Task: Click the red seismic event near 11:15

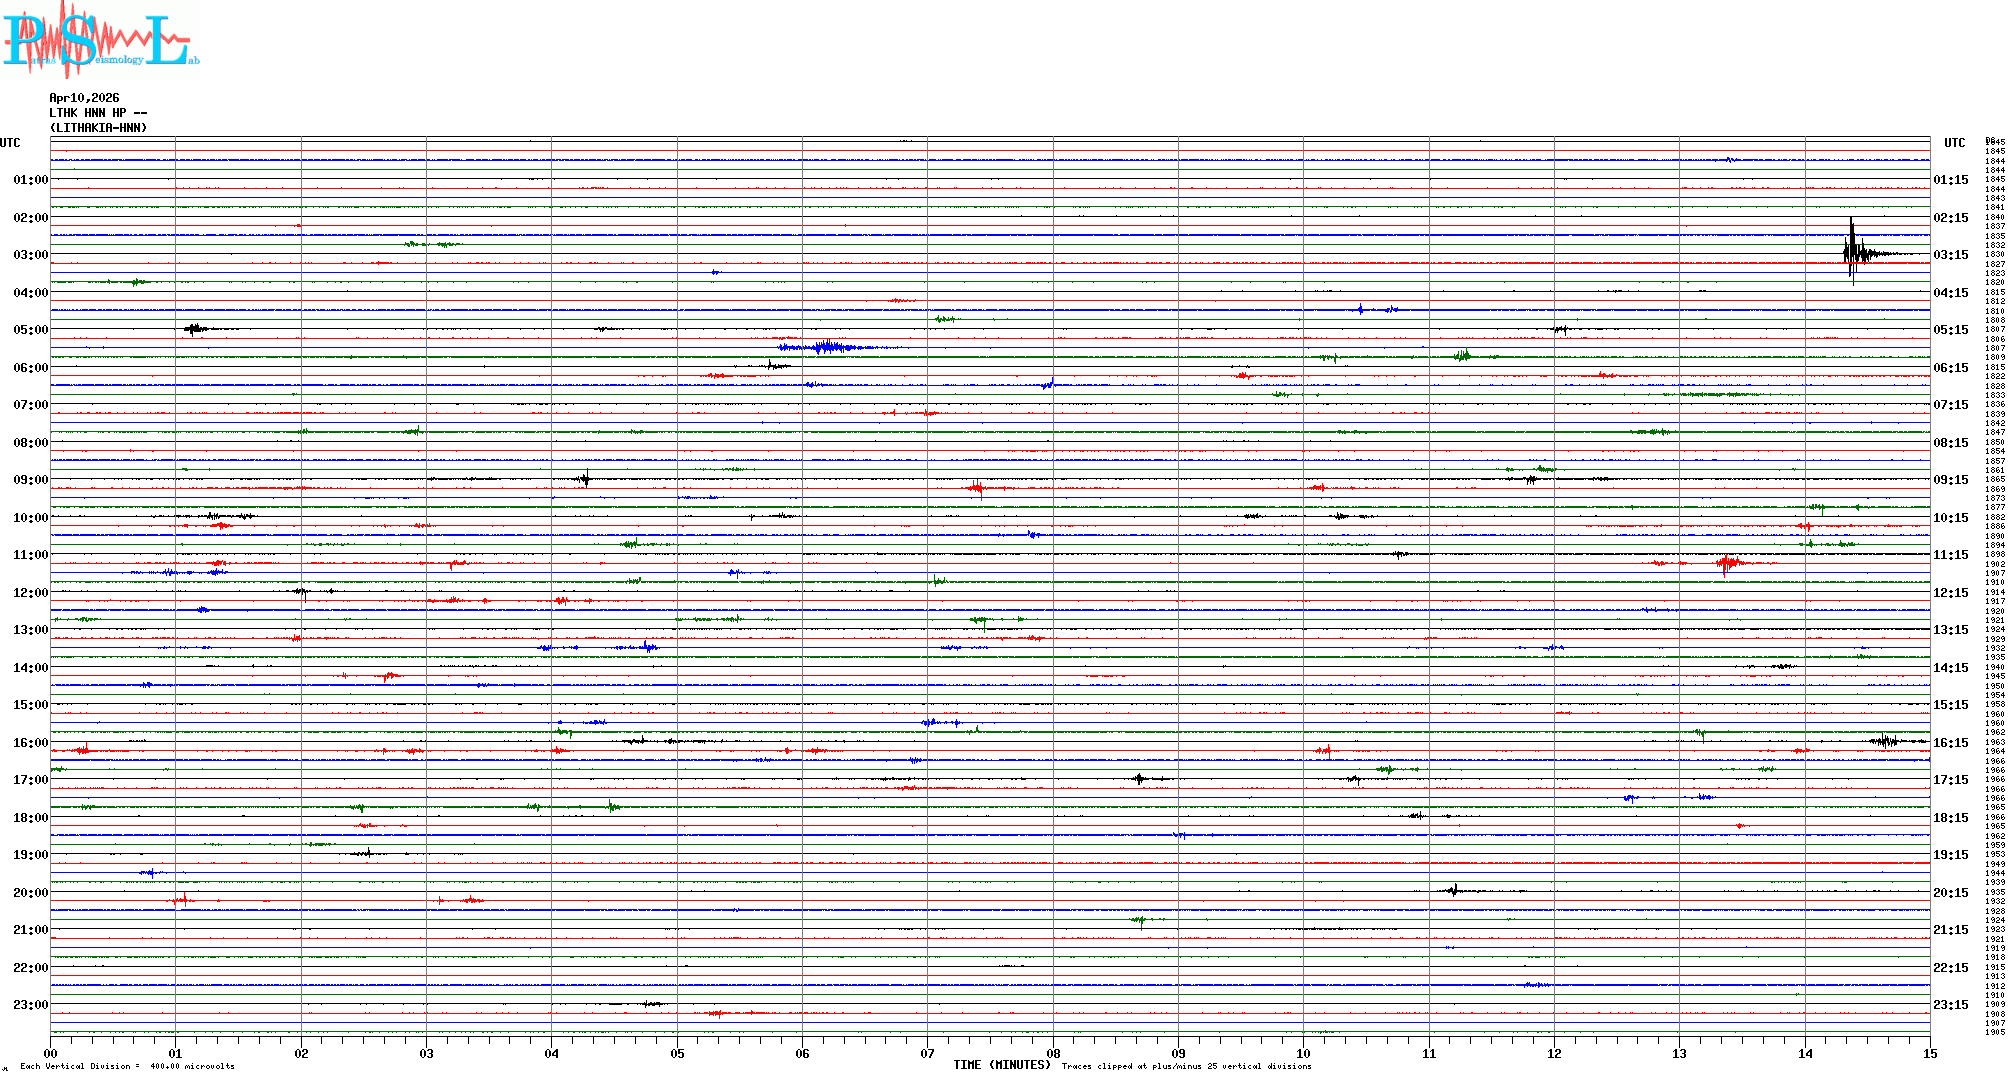Action: click(x=1727, y=563)
